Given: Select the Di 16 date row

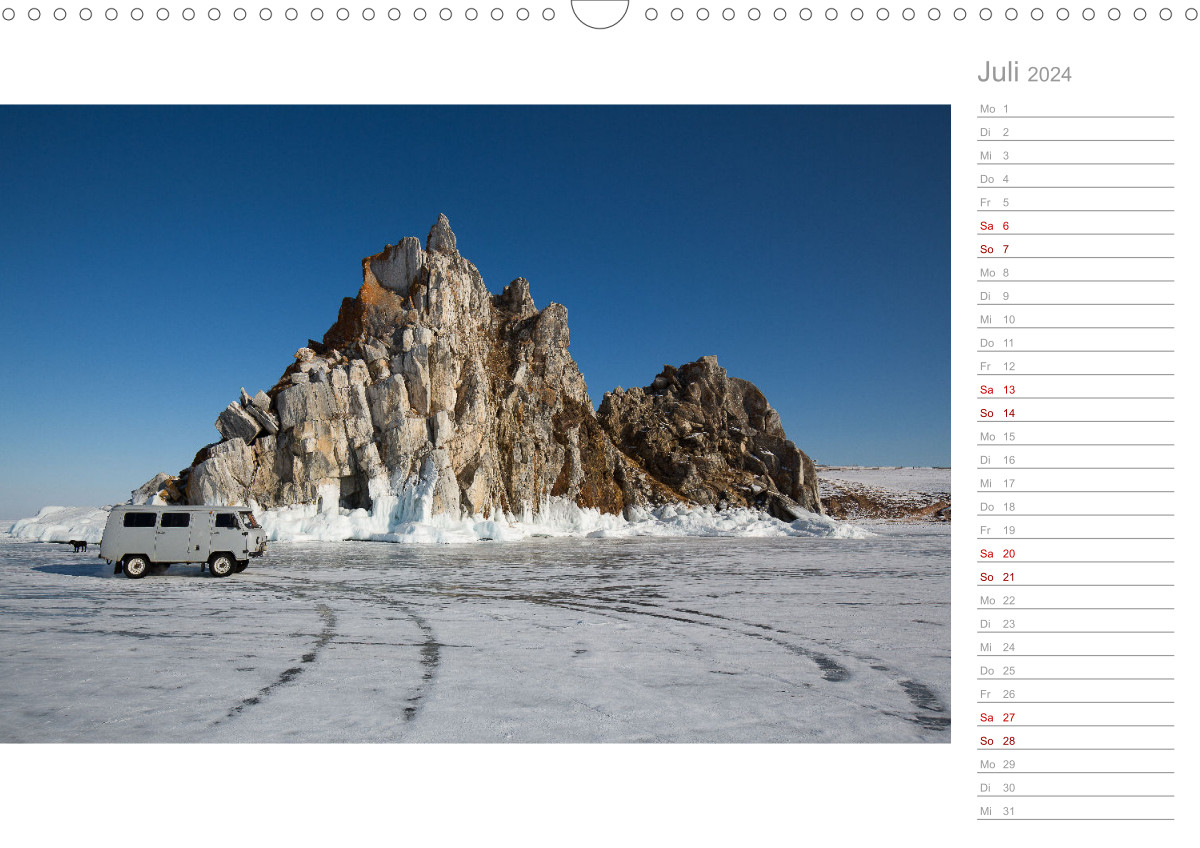Looking at the screenshot, I should [1075, 458].
